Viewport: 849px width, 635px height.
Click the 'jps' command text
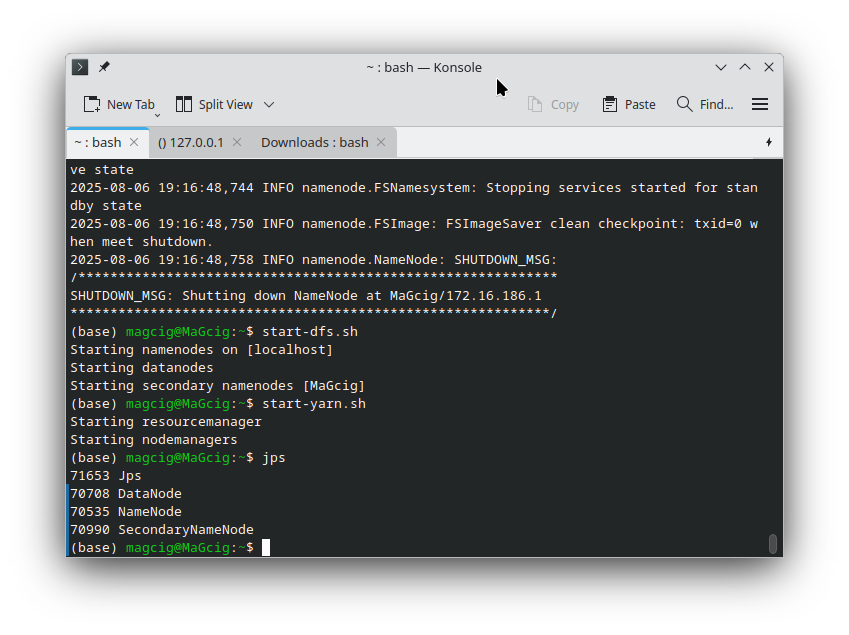274,458
